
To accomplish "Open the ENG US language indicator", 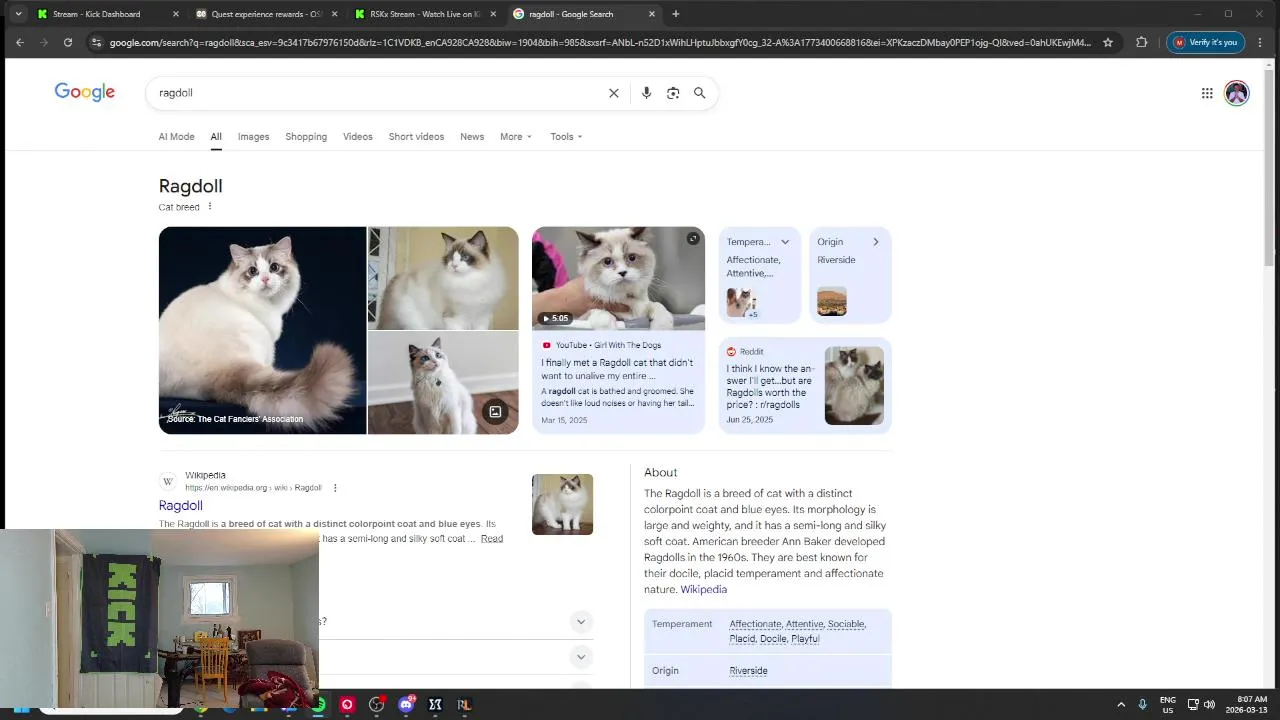I will pos(1167,705).
